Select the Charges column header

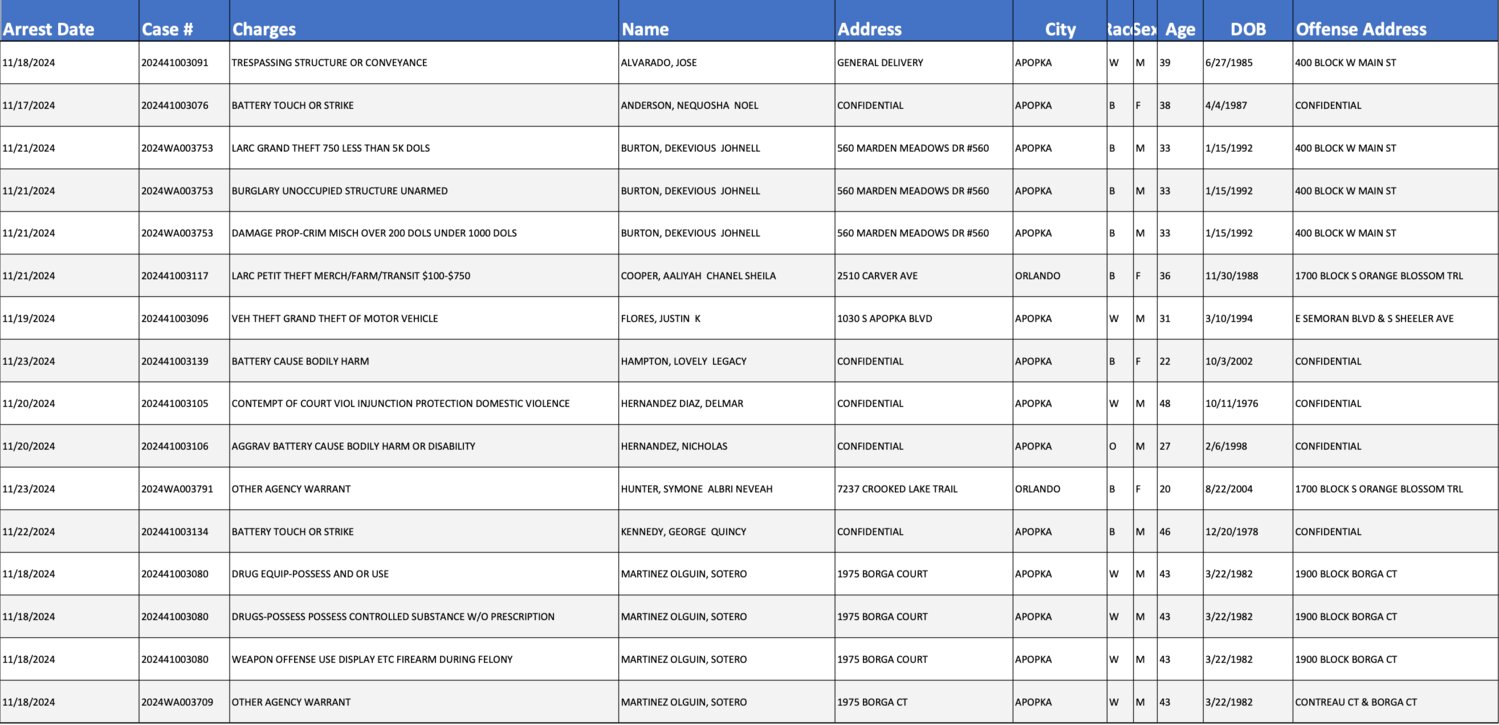[424, 20]
